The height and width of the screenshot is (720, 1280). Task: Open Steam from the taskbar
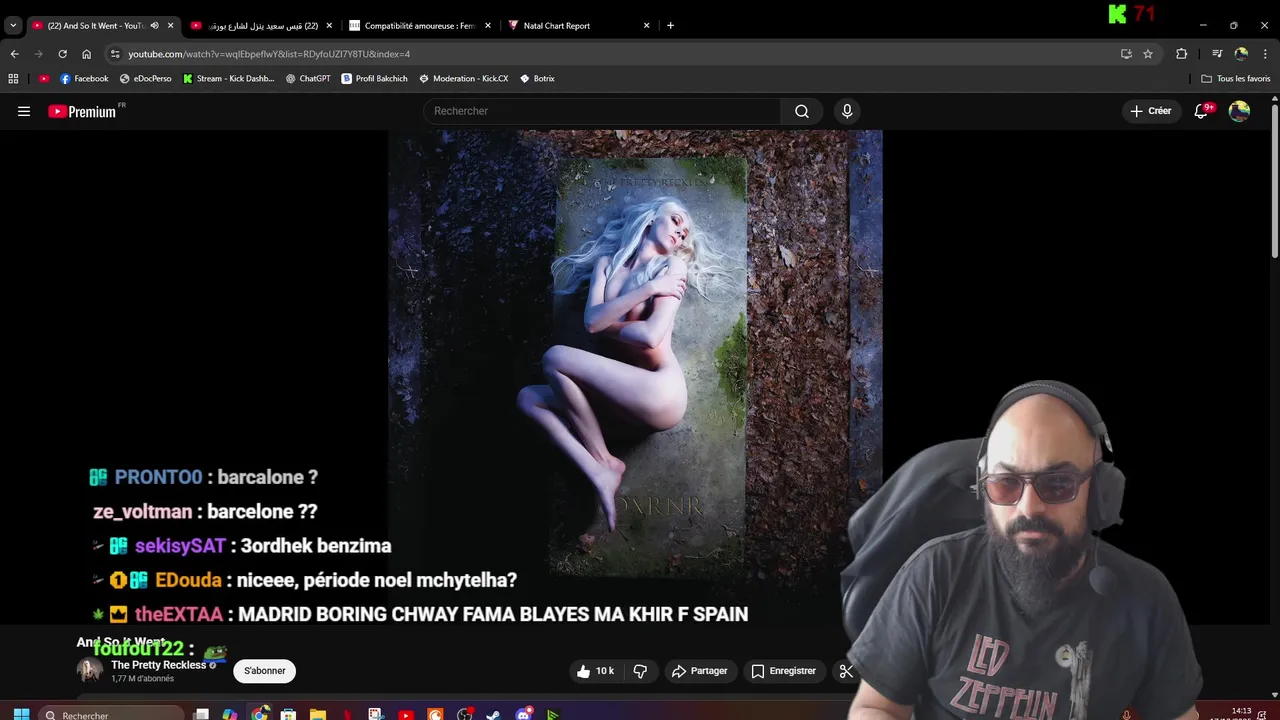point(493,714)
